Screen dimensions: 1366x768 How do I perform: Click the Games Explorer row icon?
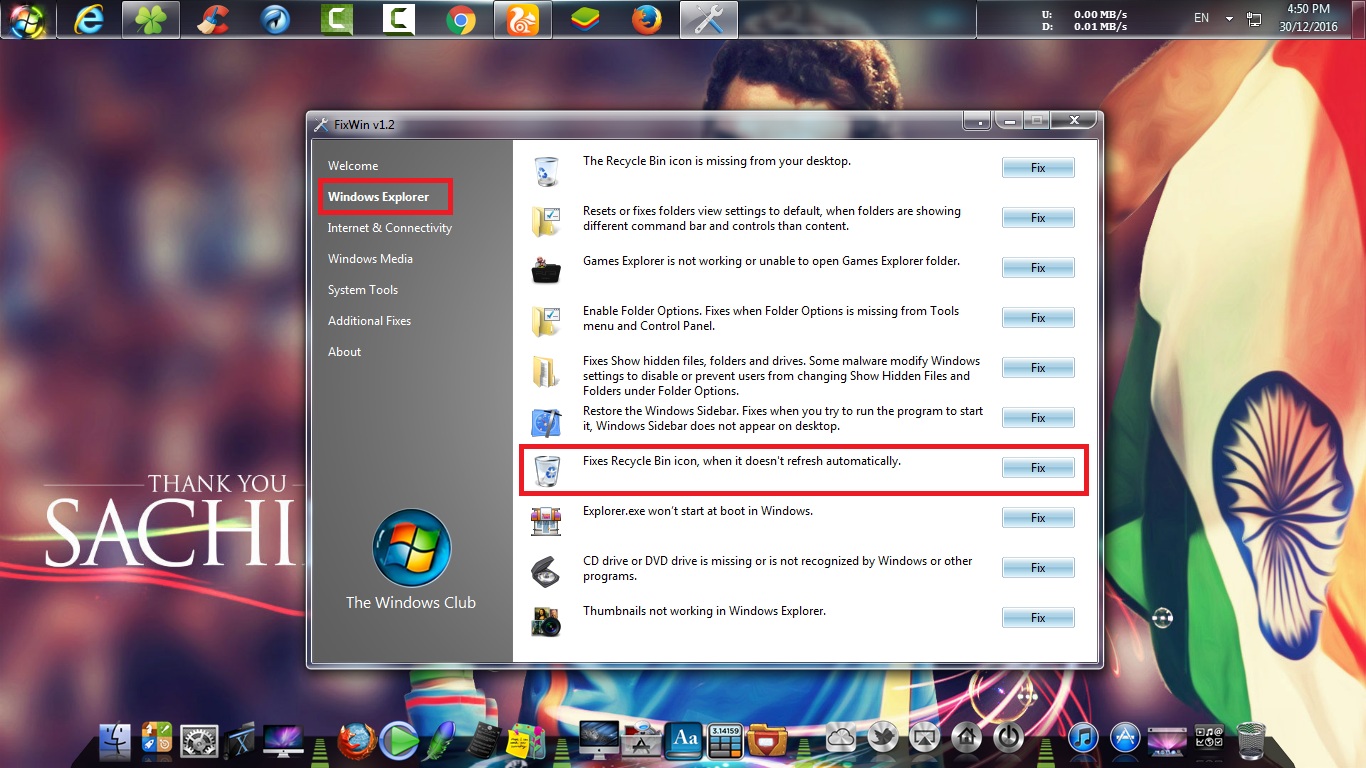point(546,271)
